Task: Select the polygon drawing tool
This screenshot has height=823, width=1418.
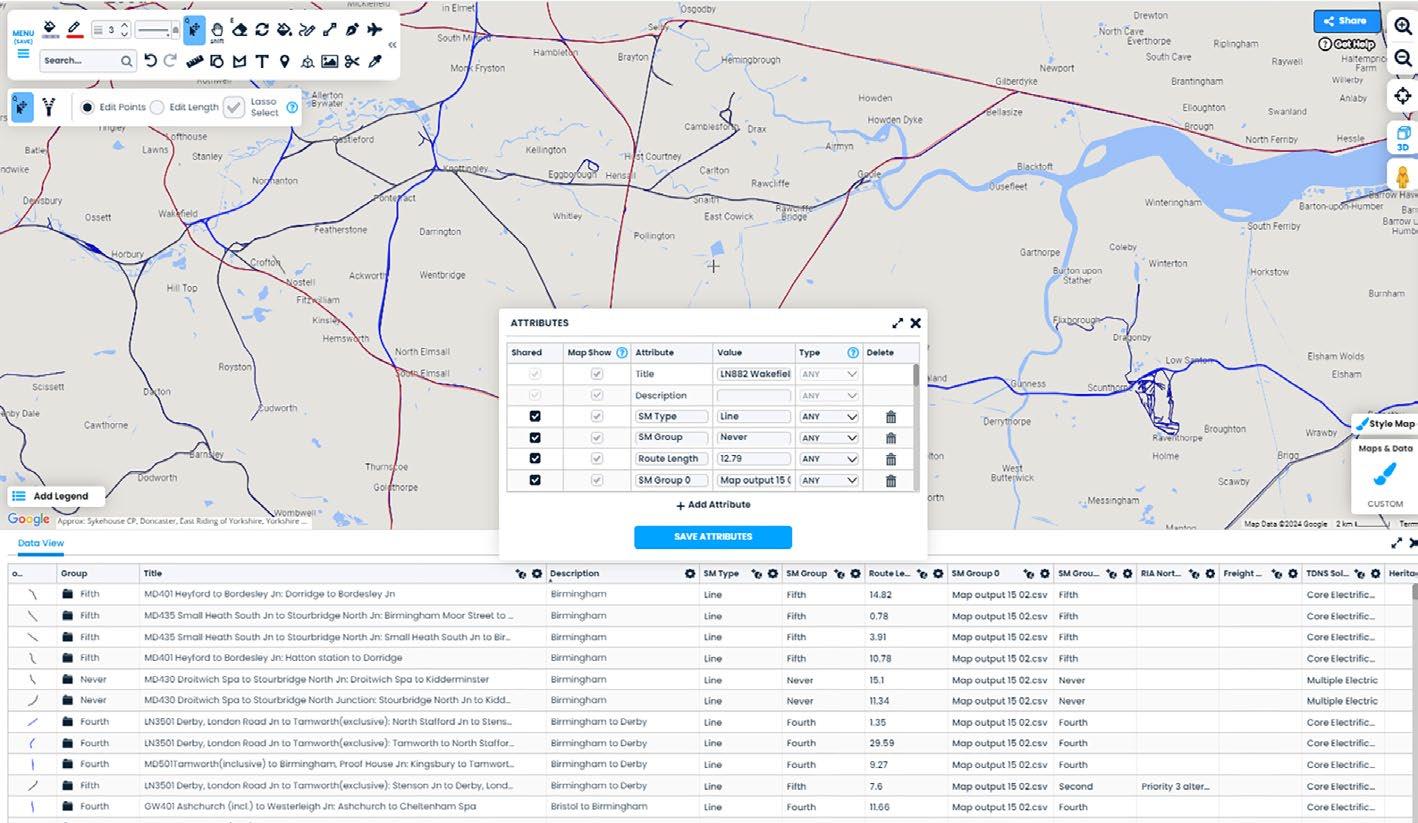Action: click(x=239, y=61)
